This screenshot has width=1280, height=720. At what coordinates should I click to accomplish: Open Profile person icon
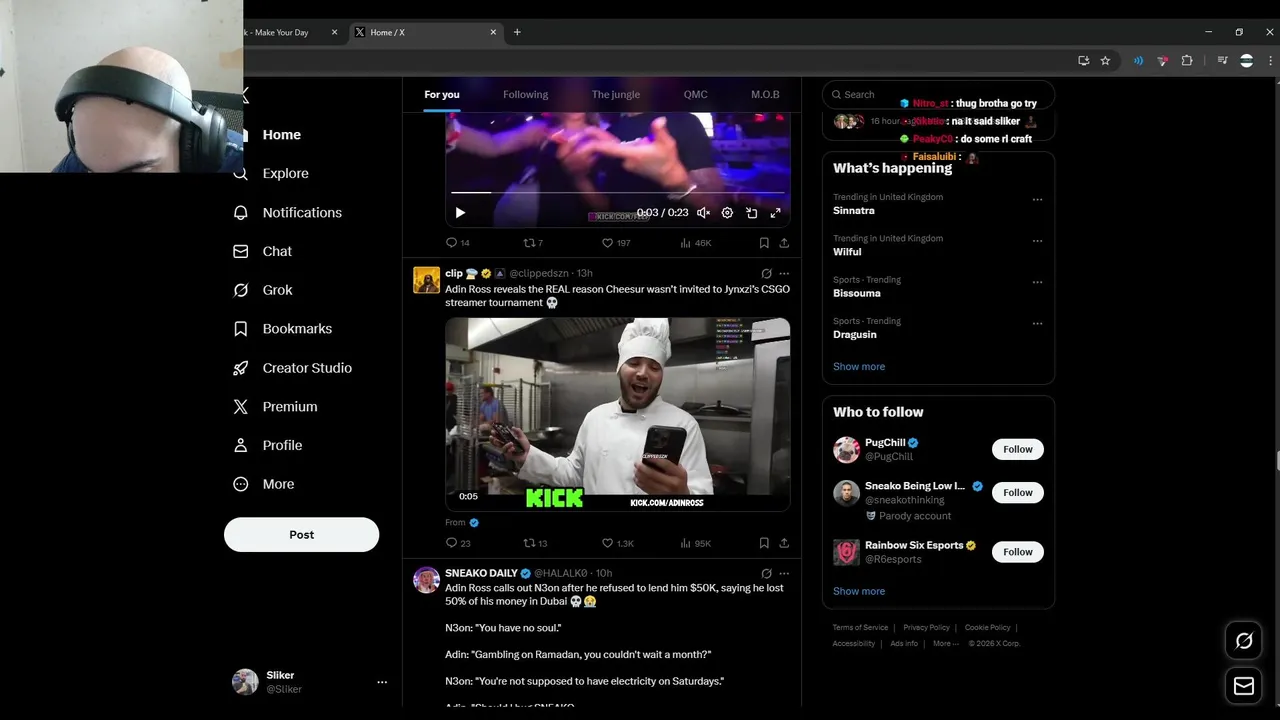click(x=240, y=445)
